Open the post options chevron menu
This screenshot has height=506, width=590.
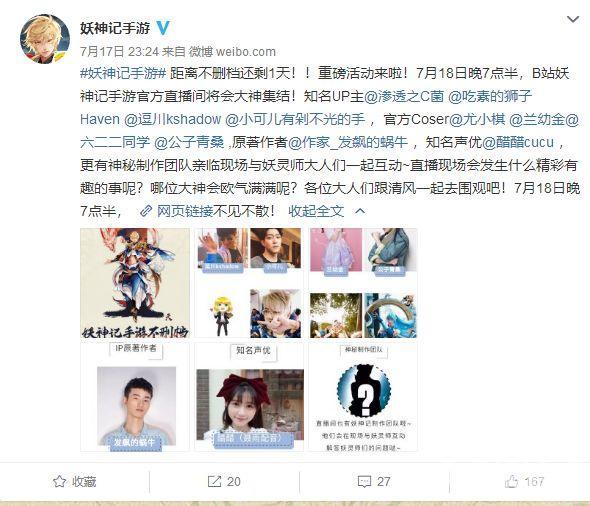pyautogui.click(x=573, y=19)
